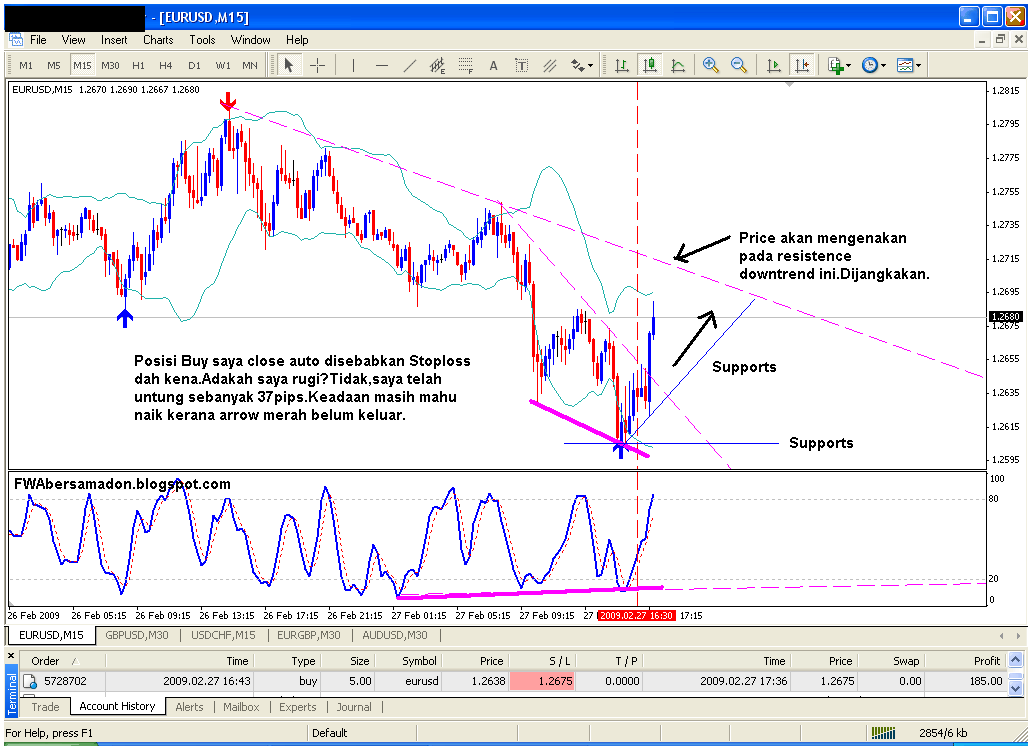Set timeframe to M30
Image resolution: width=1032 pixels, height=746 pixels.
click(x=110, y=65)
